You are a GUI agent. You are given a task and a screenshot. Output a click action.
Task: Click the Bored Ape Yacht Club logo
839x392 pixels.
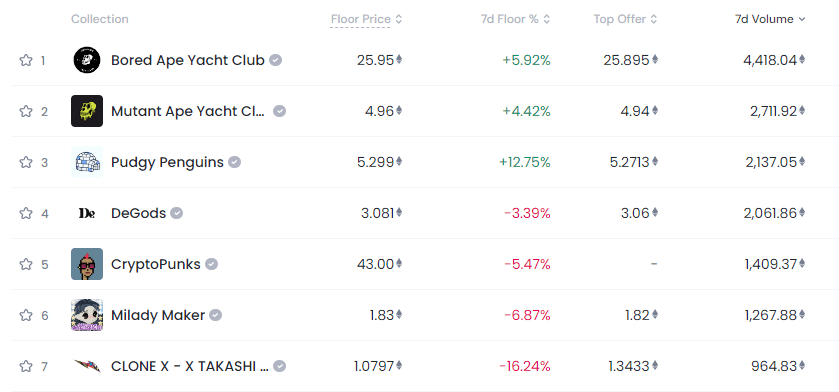pyautogui.click(x=87, y=60)
